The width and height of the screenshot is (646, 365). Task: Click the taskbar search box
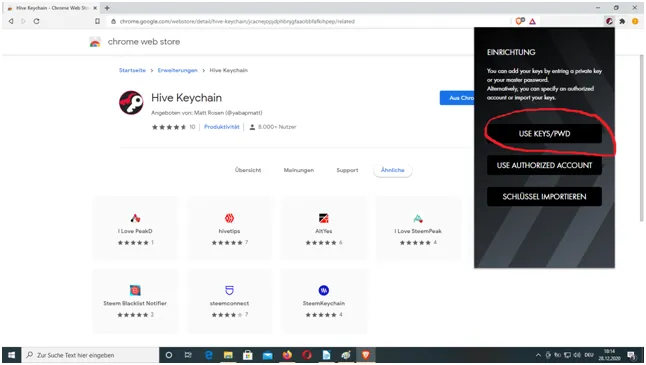(x=90, y=355)
